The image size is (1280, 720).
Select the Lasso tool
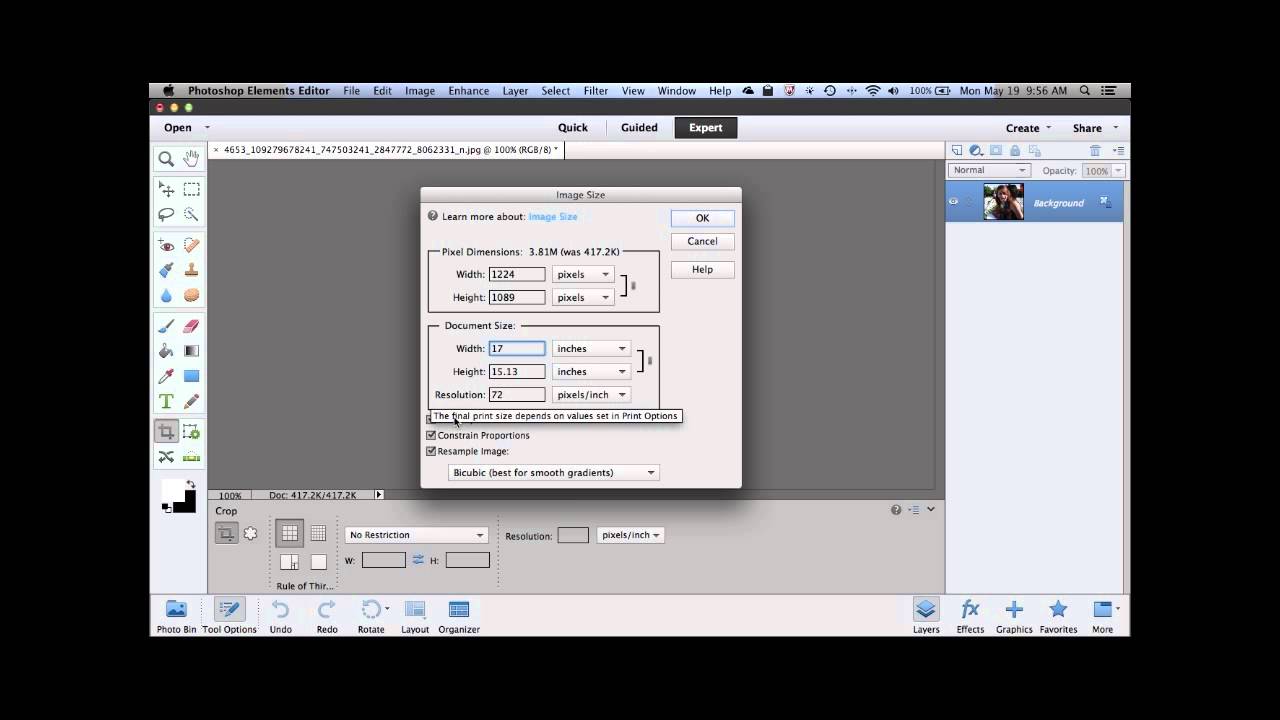pos(166,214)
